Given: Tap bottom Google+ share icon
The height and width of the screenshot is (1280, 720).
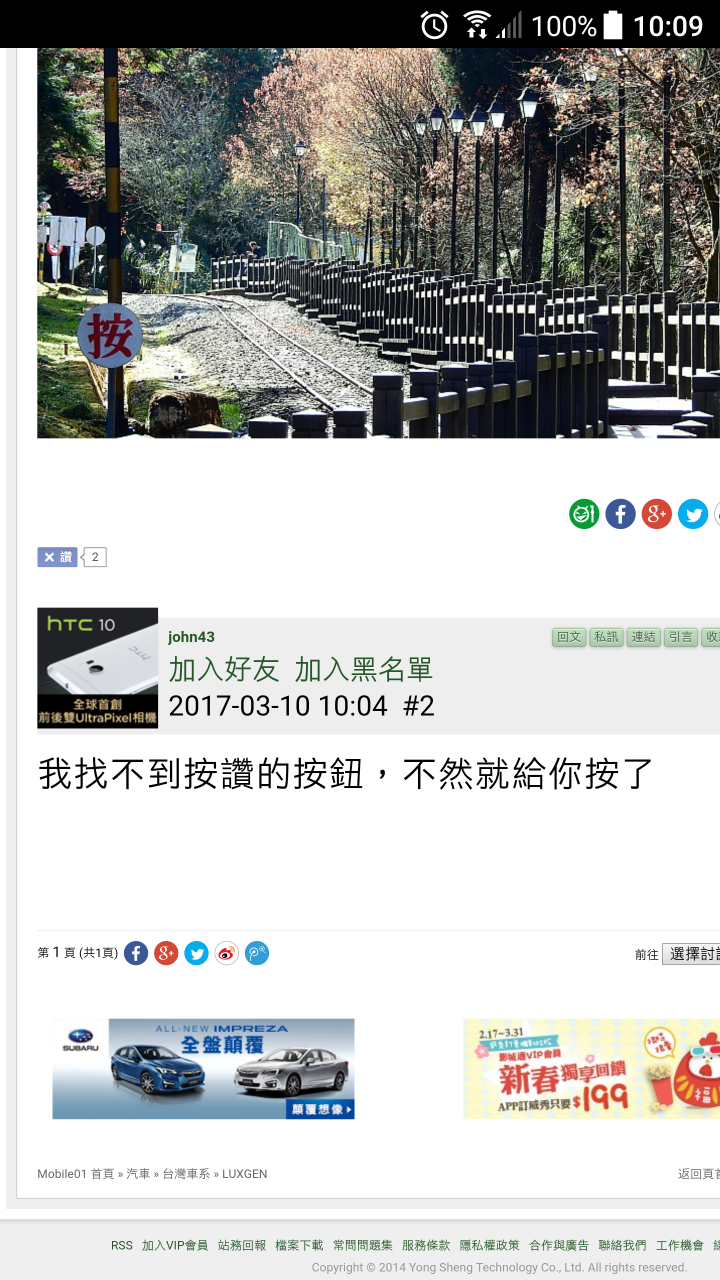Looking at the screenshot, I should click(166, 953).
